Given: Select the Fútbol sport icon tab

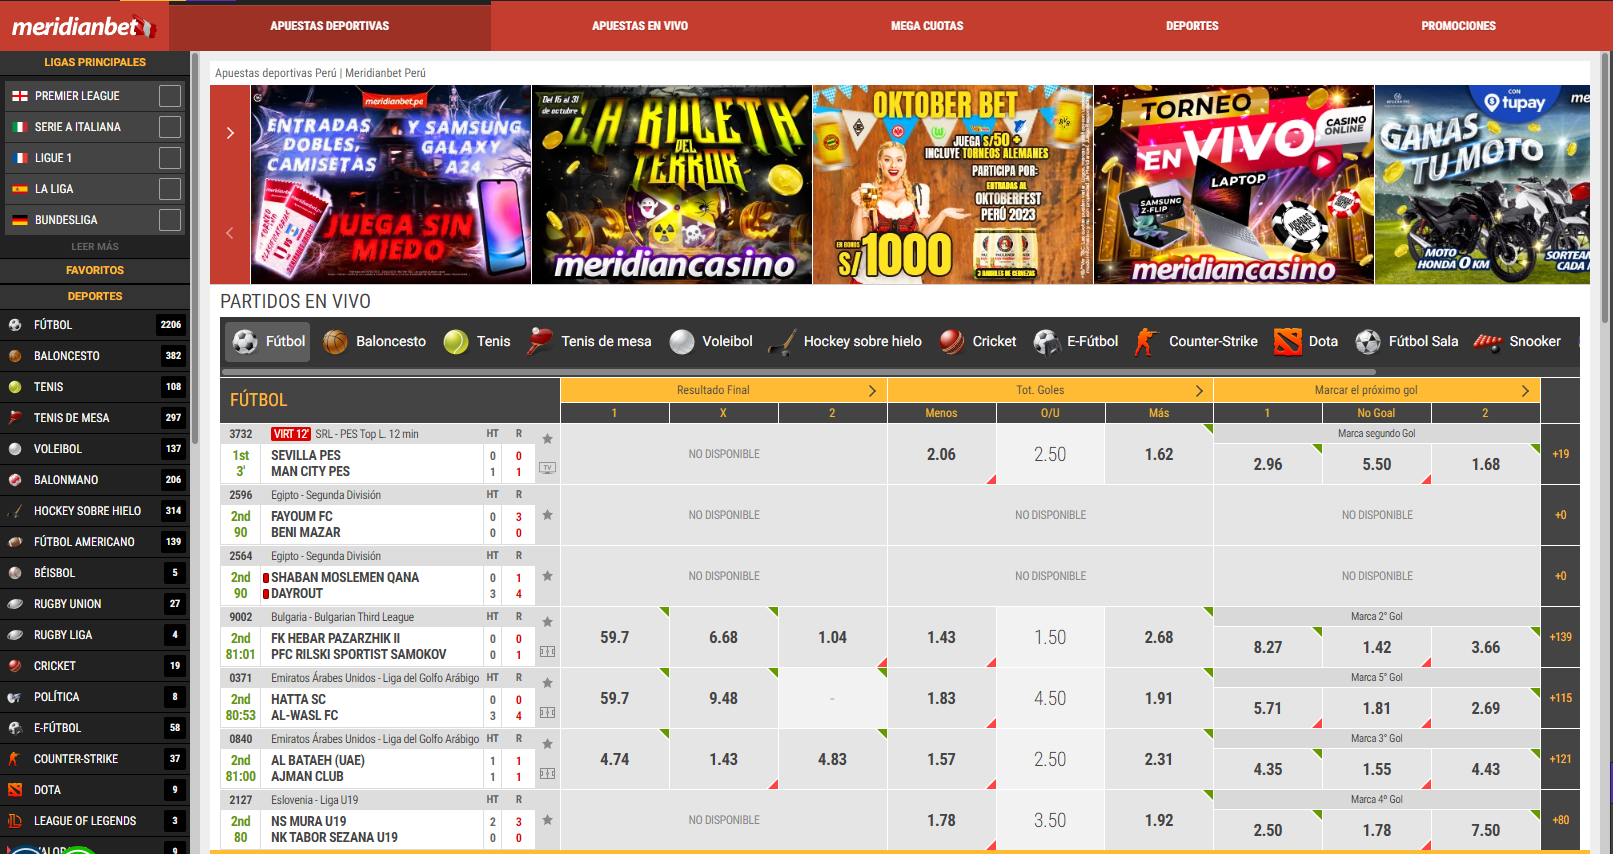Looking at the screenshot, I should pyautogui.click(x=245, y=342).
